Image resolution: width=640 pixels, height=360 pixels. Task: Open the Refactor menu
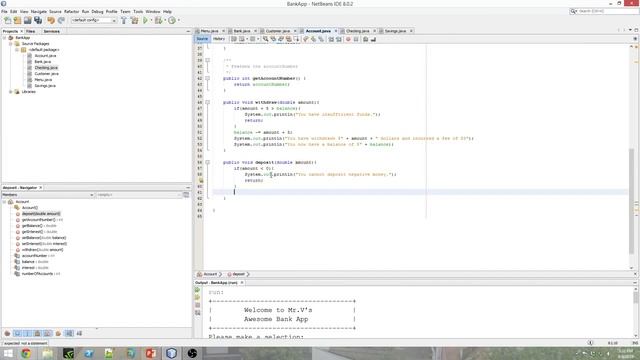click(71, 11)
